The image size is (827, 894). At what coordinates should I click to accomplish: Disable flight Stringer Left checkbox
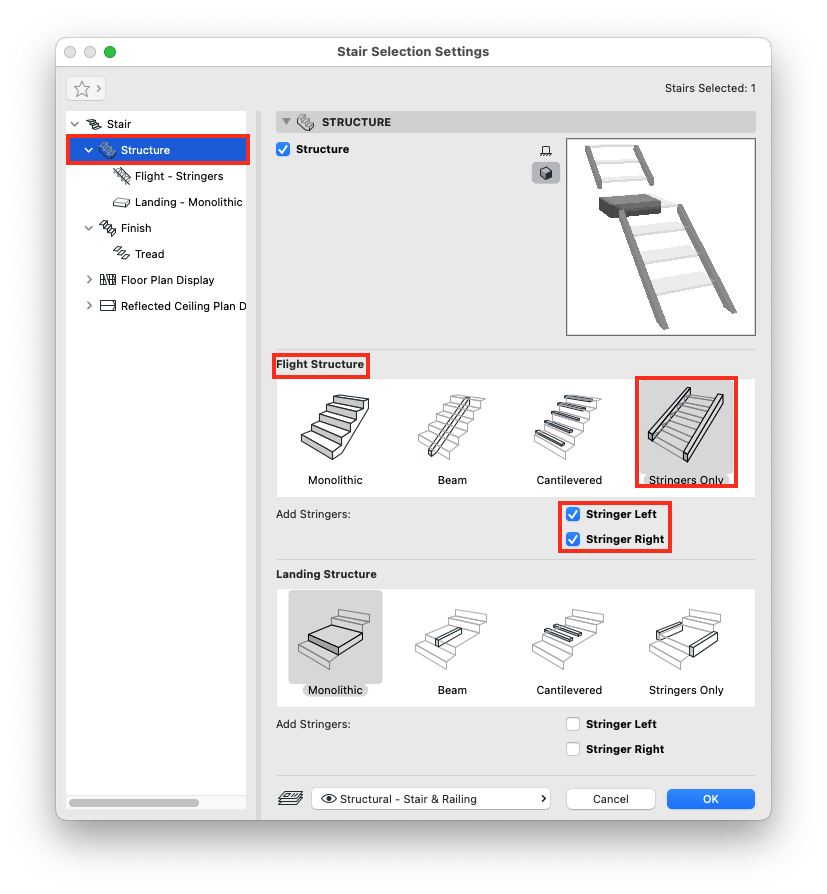pos(573,514)
